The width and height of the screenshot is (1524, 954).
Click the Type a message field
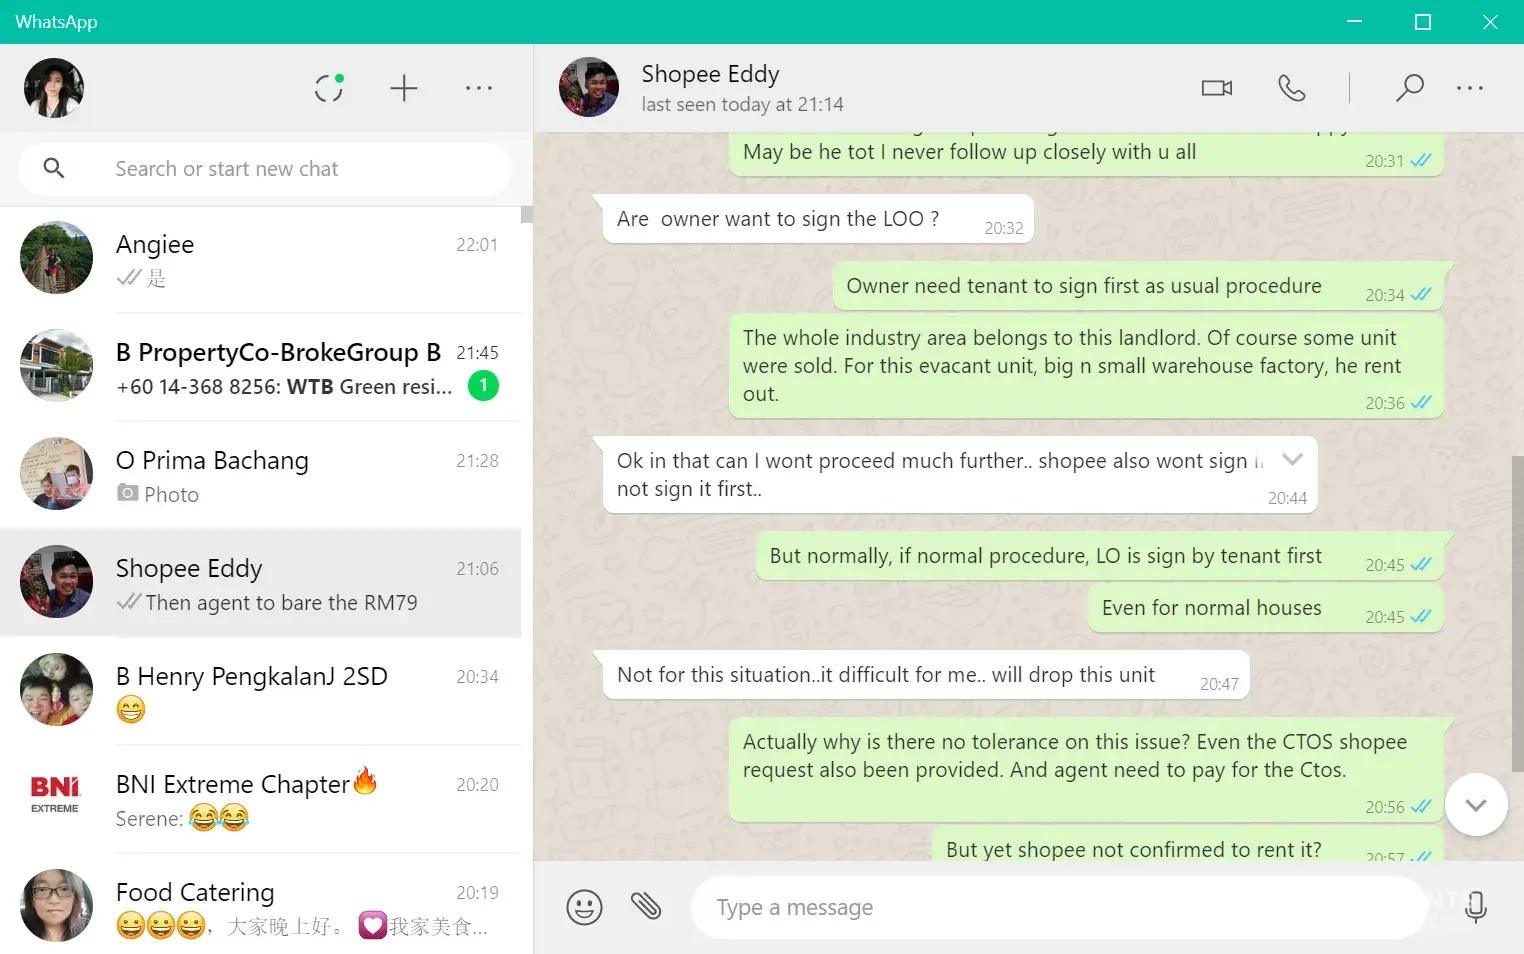[1059, 908]
